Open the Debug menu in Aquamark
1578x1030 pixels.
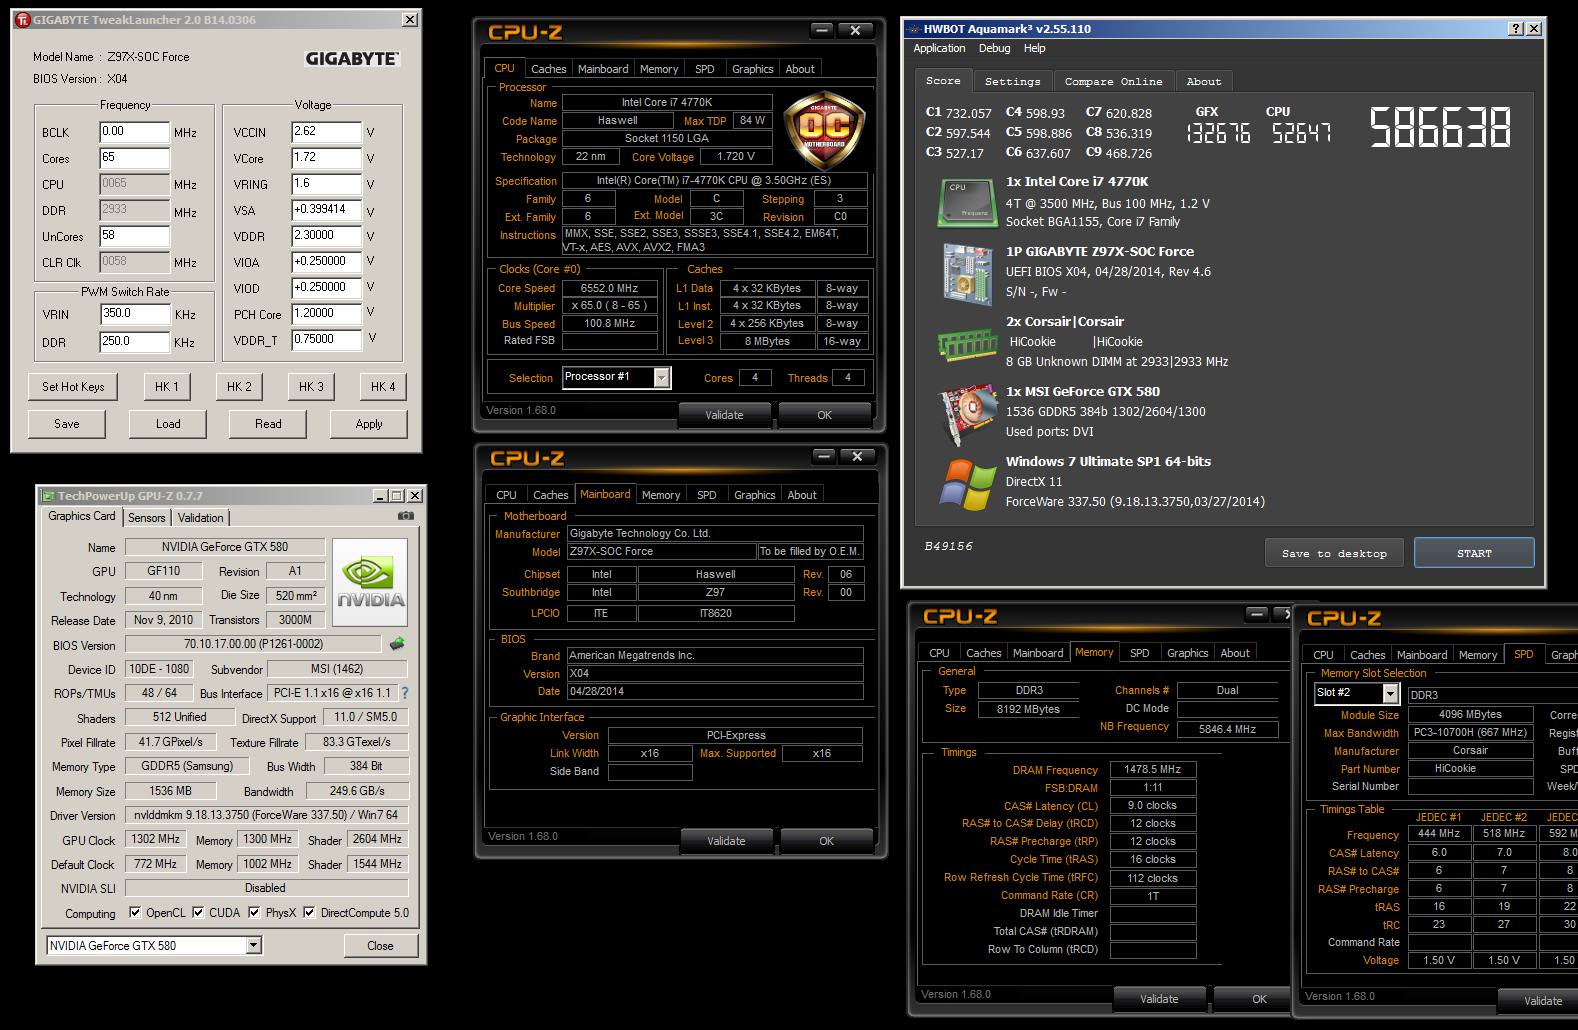(994, 48)
